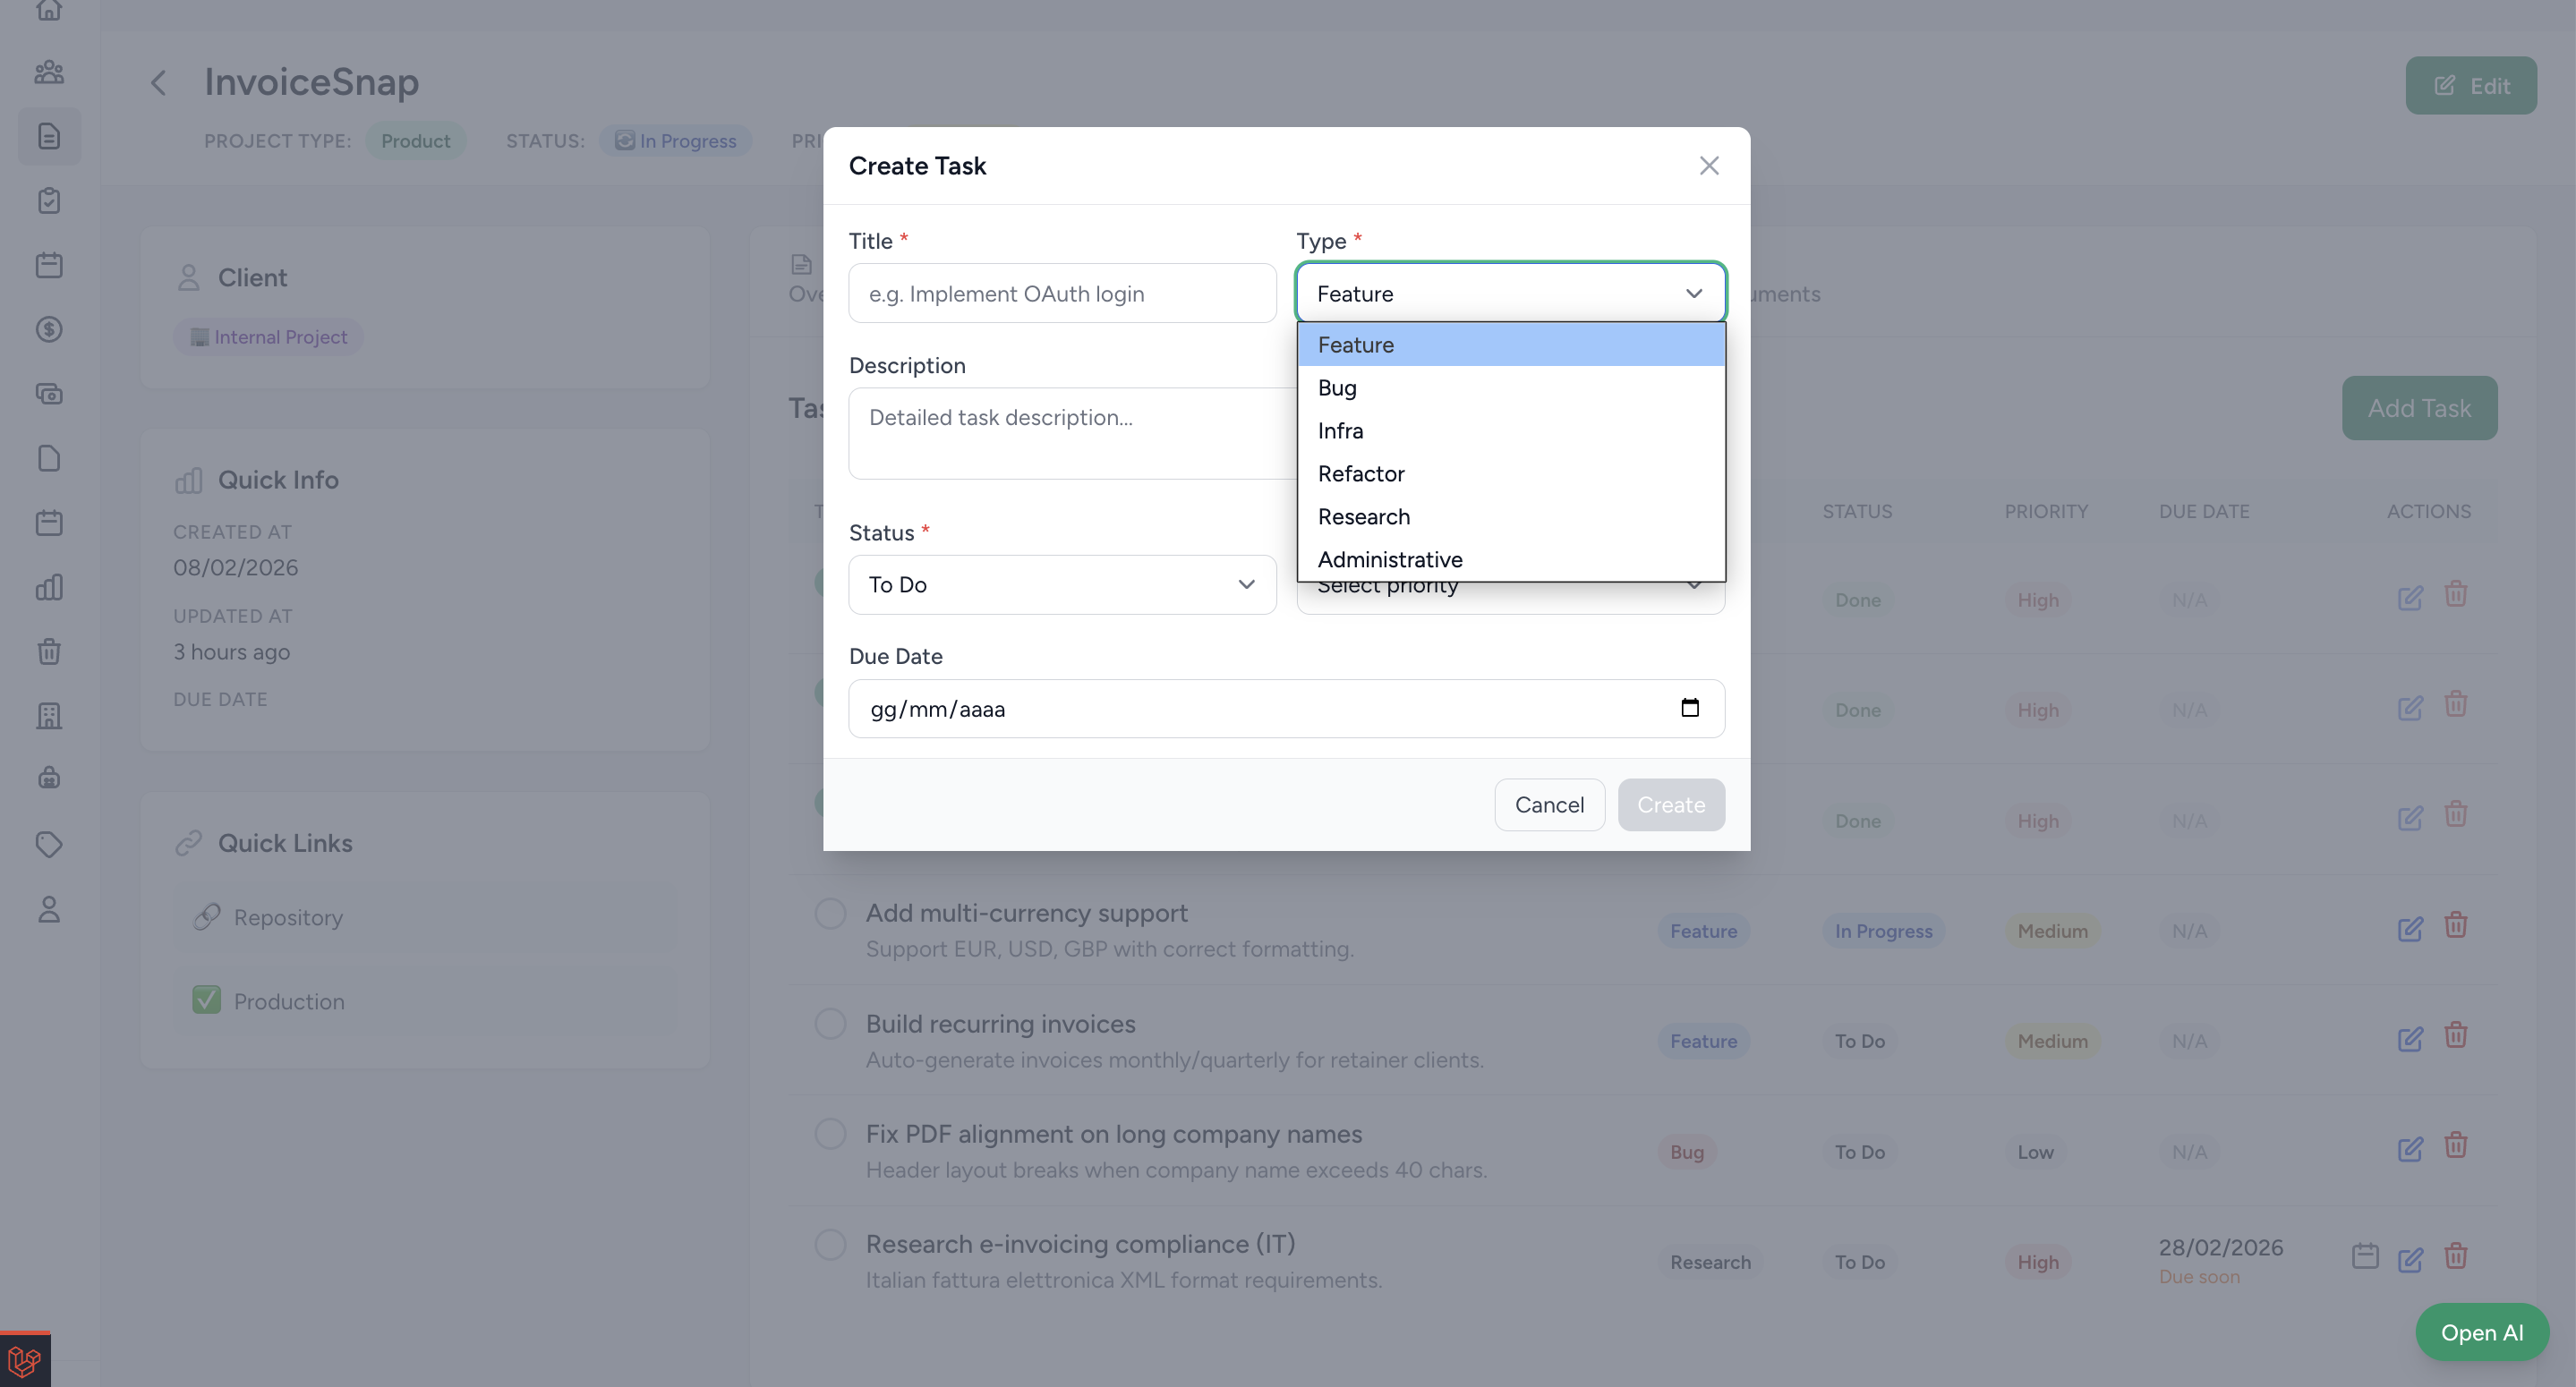
Task: Check off Fix PDF alignment task
Action: click(x=830, y=1134)
